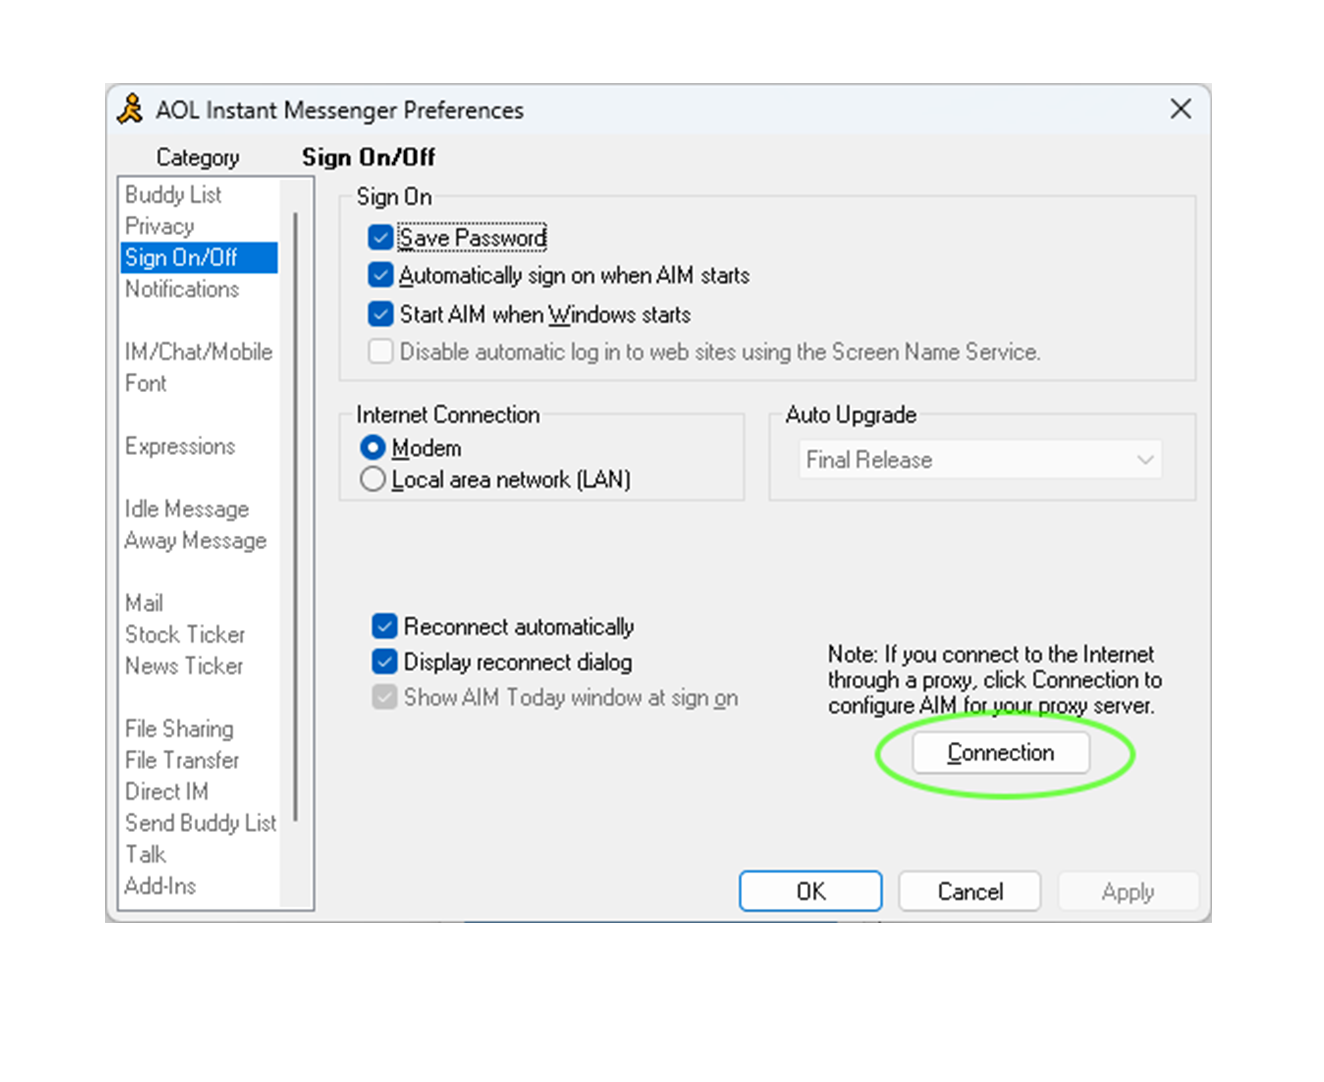Uncheck Start AIM when Windows starts
1324x1082 pixels.
380,314
